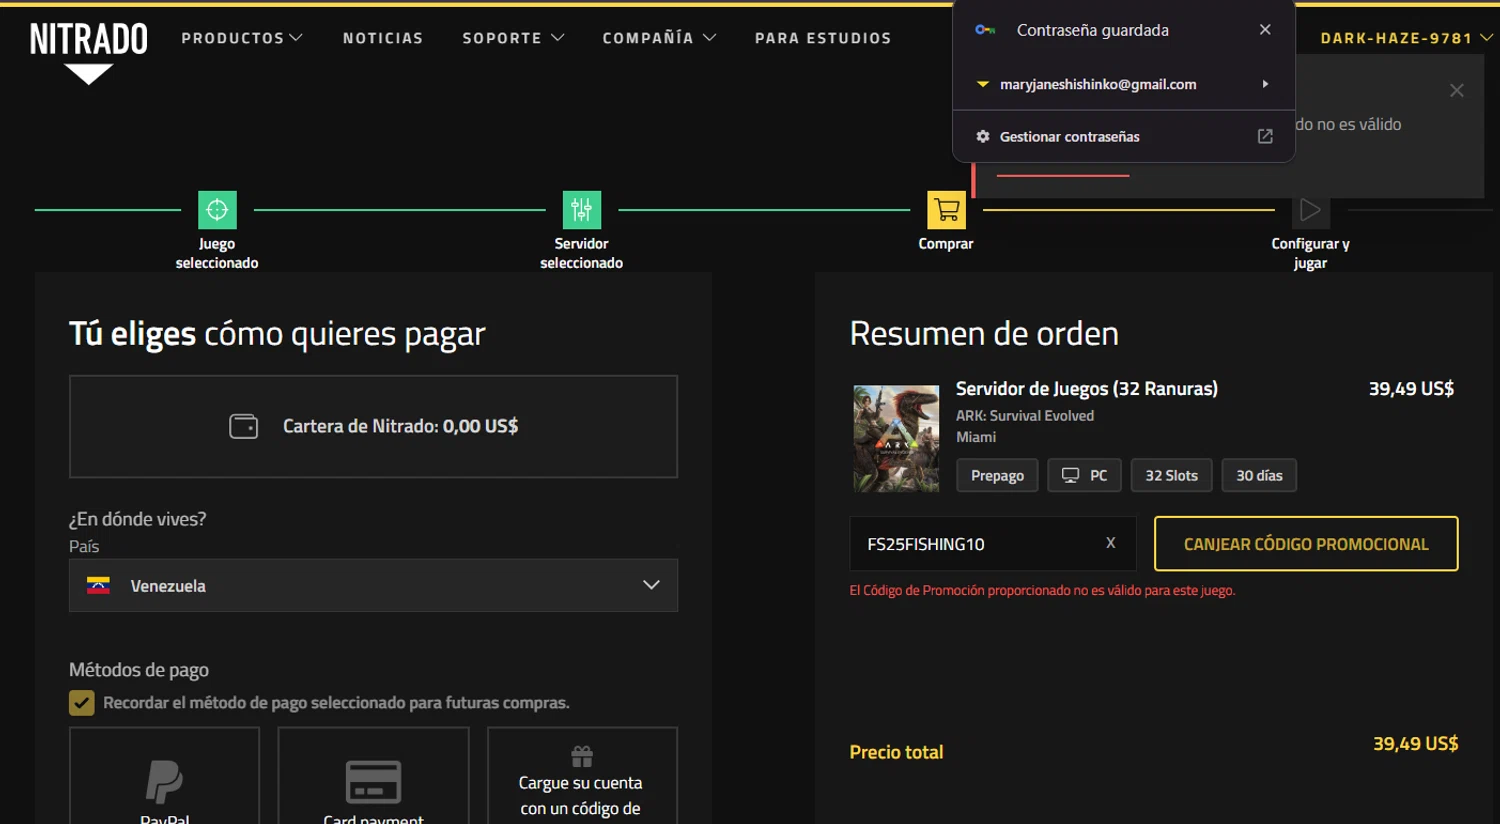The image size is (1500, 824).
Task: Clear the promo code with X
Action: click(1110, 543)
